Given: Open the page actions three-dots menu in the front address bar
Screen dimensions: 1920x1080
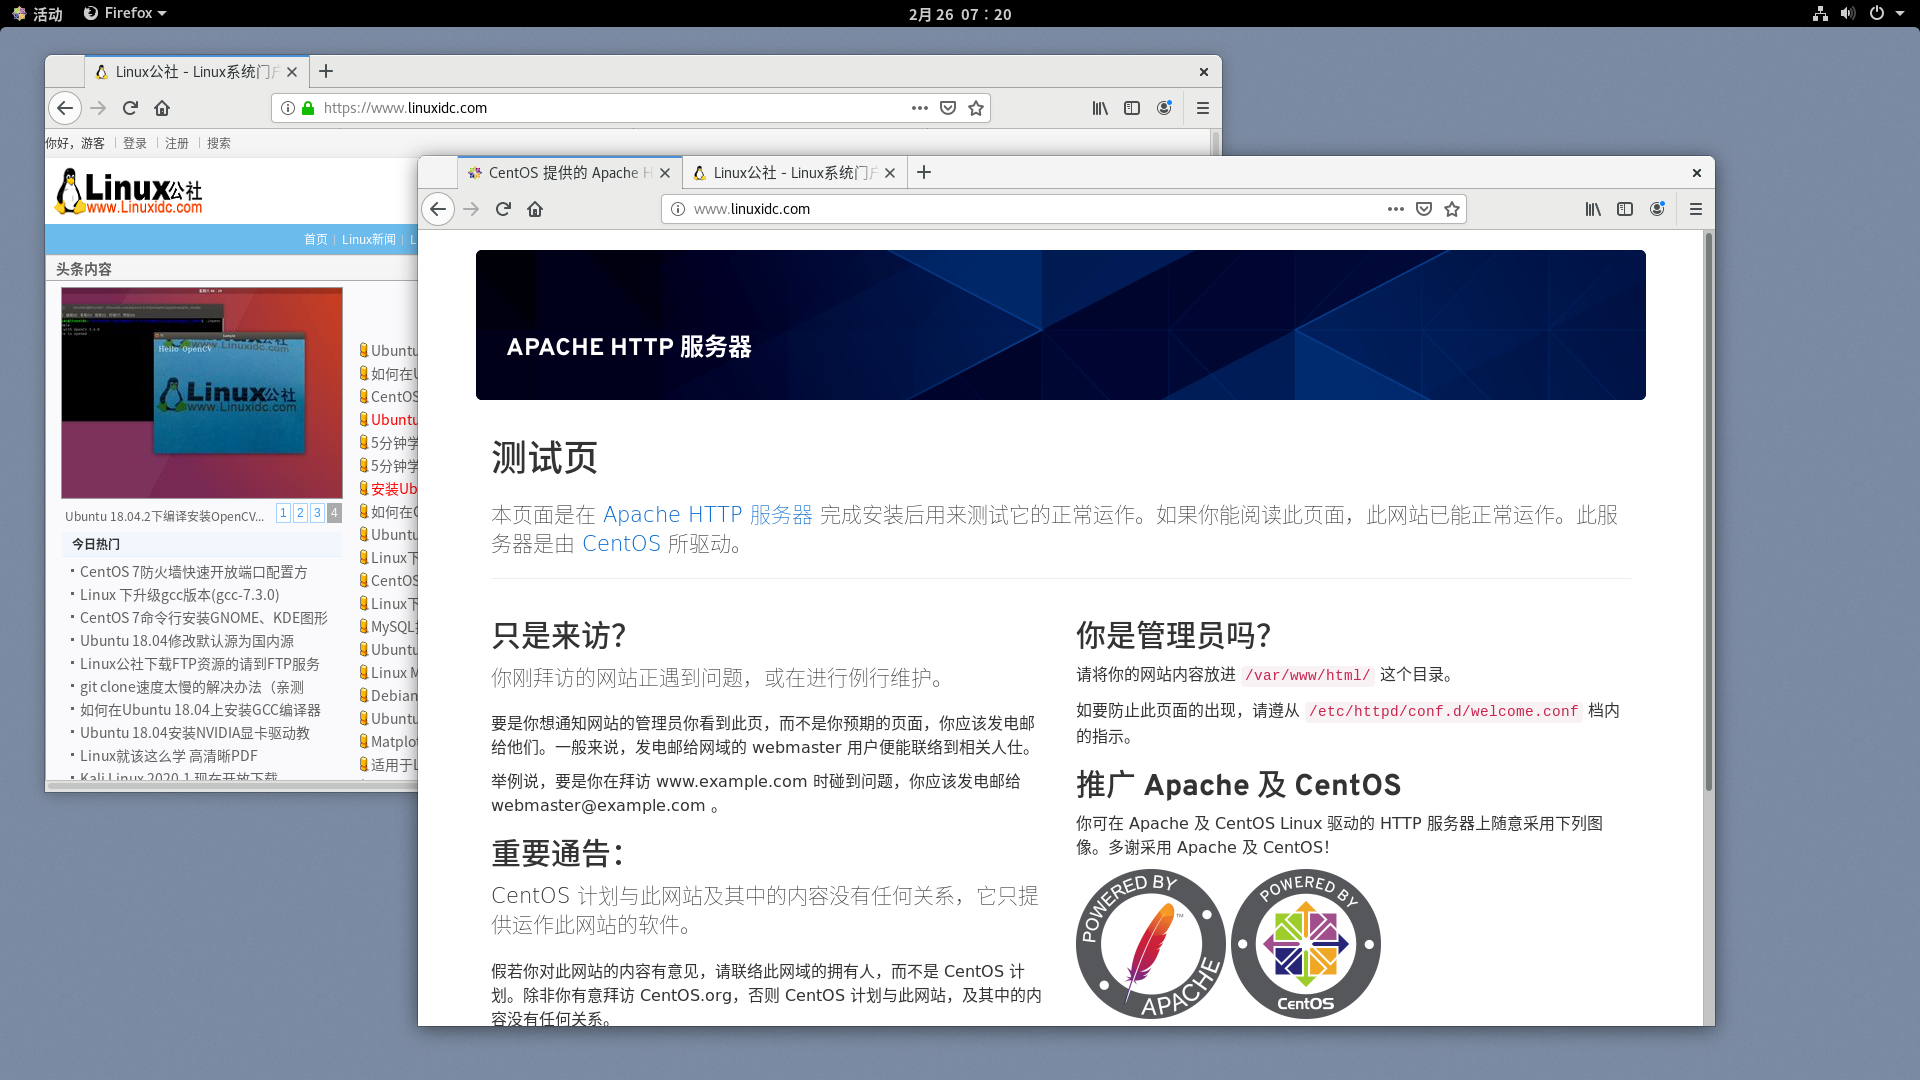Looking at the screenshot, I should point(1396,209).
